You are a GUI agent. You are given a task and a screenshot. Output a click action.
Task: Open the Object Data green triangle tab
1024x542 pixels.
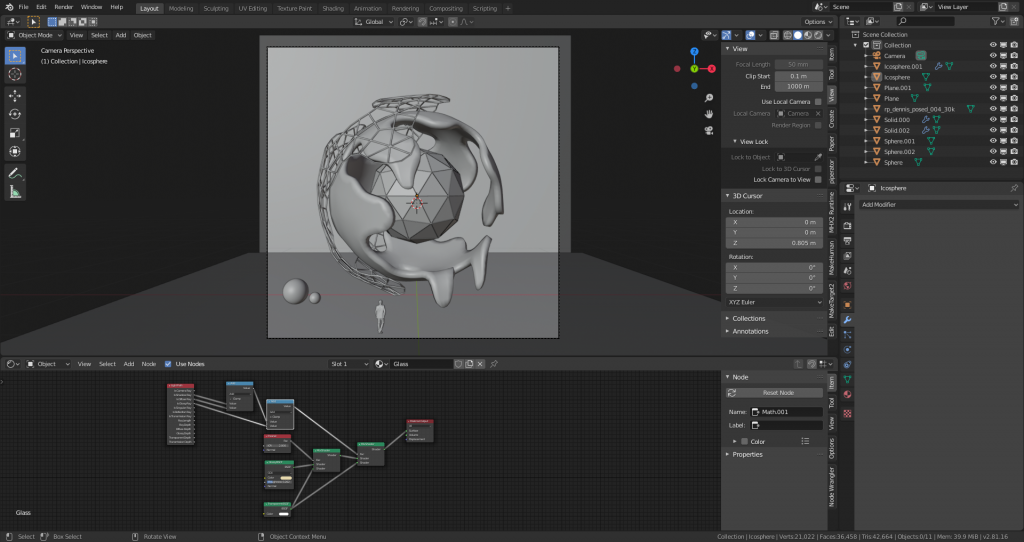coord(847,379)
